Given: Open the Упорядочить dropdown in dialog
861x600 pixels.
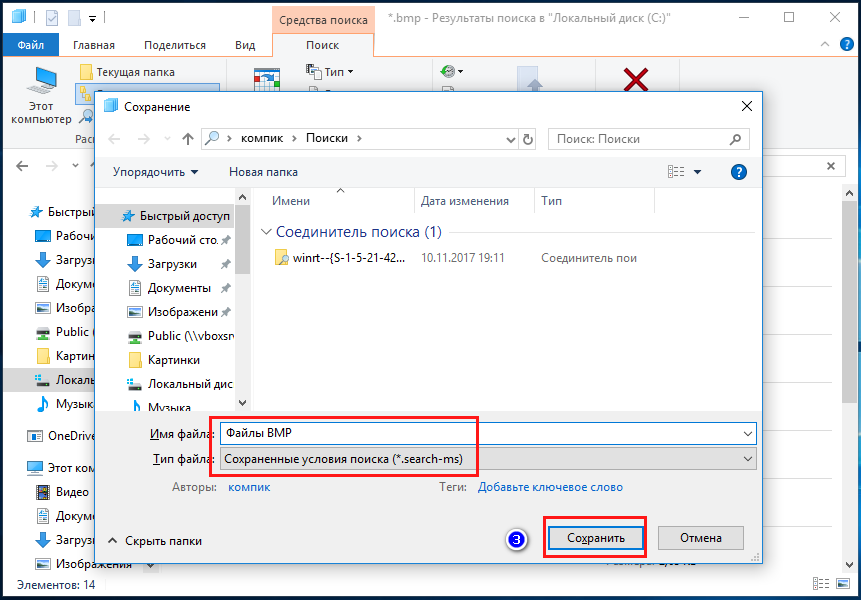Looking at the screenshot, I should click(155, 172).
